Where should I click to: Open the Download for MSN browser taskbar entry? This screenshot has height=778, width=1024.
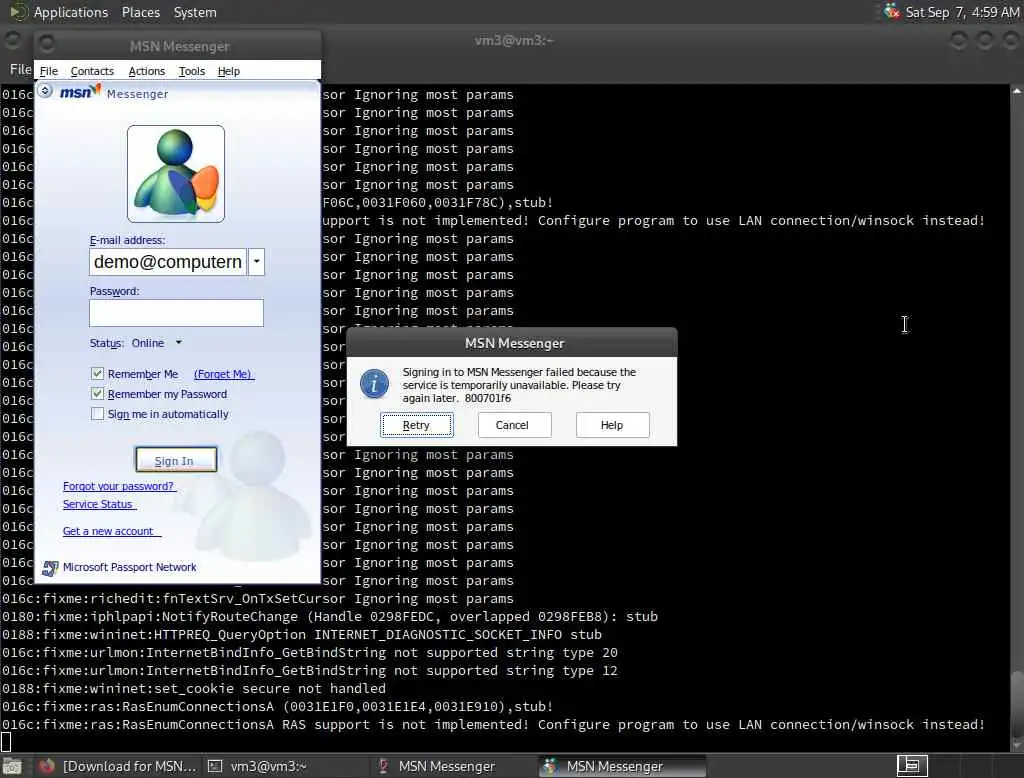(117, 766)
